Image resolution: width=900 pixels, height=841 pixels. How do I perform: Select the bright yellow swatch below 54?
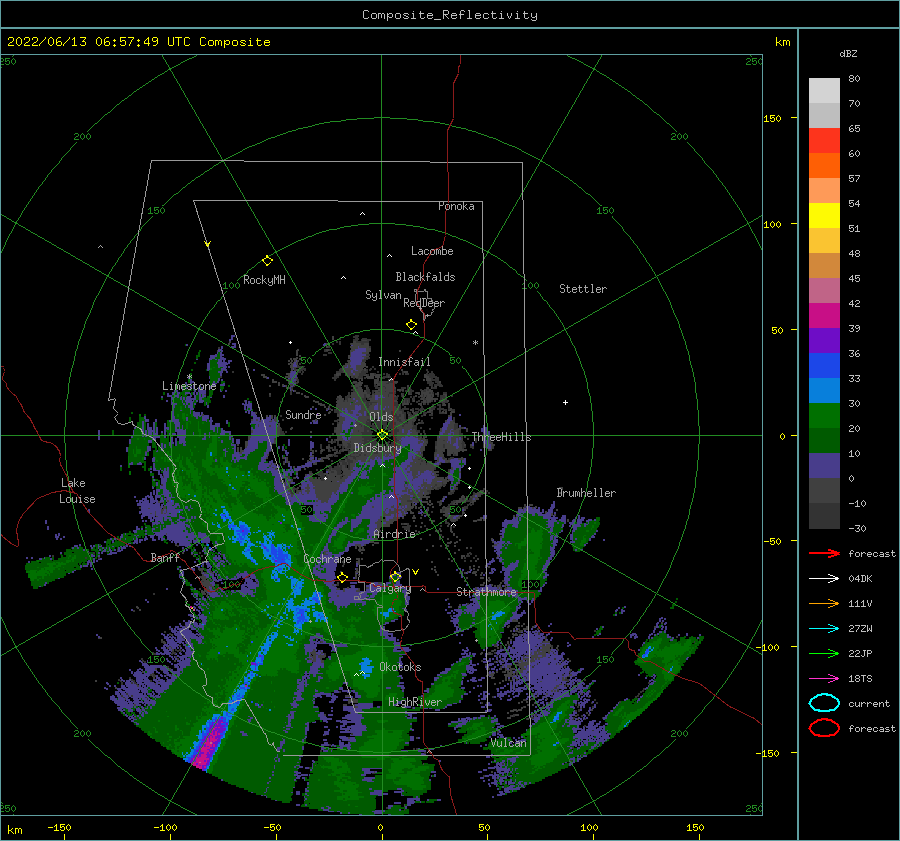(x=824, y=215)
